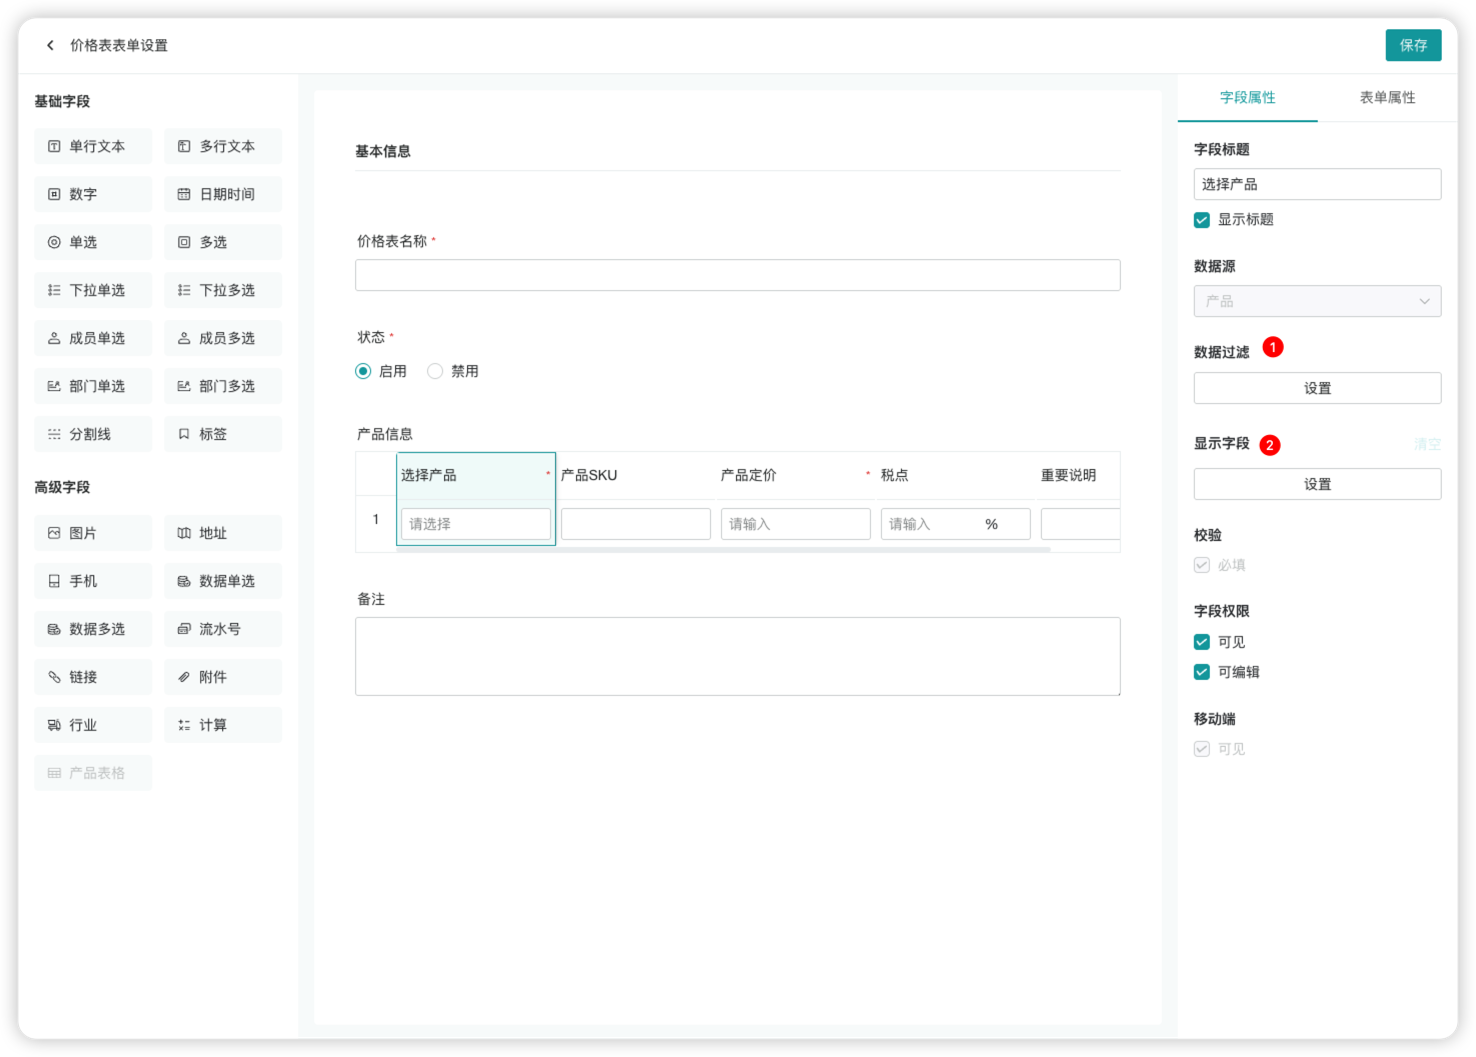Click the 价格表名称 text input
Viewport: 1476px width, 1057px height.
pos(737,275)
